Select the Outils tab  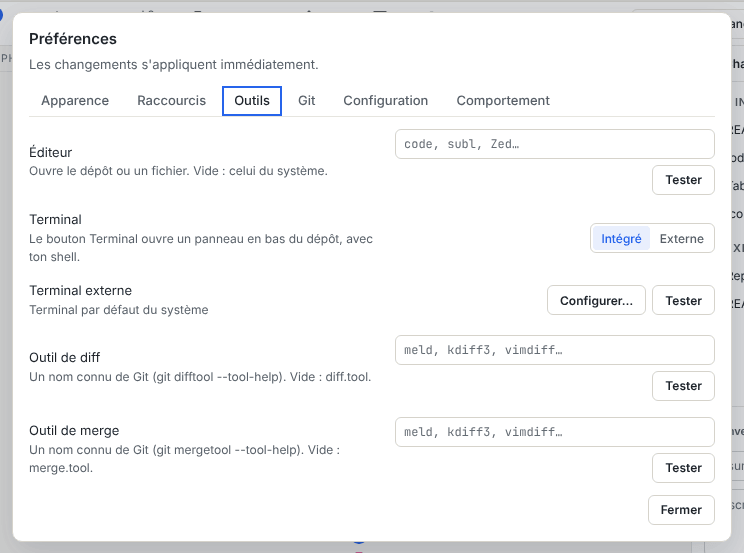point(252,101)
